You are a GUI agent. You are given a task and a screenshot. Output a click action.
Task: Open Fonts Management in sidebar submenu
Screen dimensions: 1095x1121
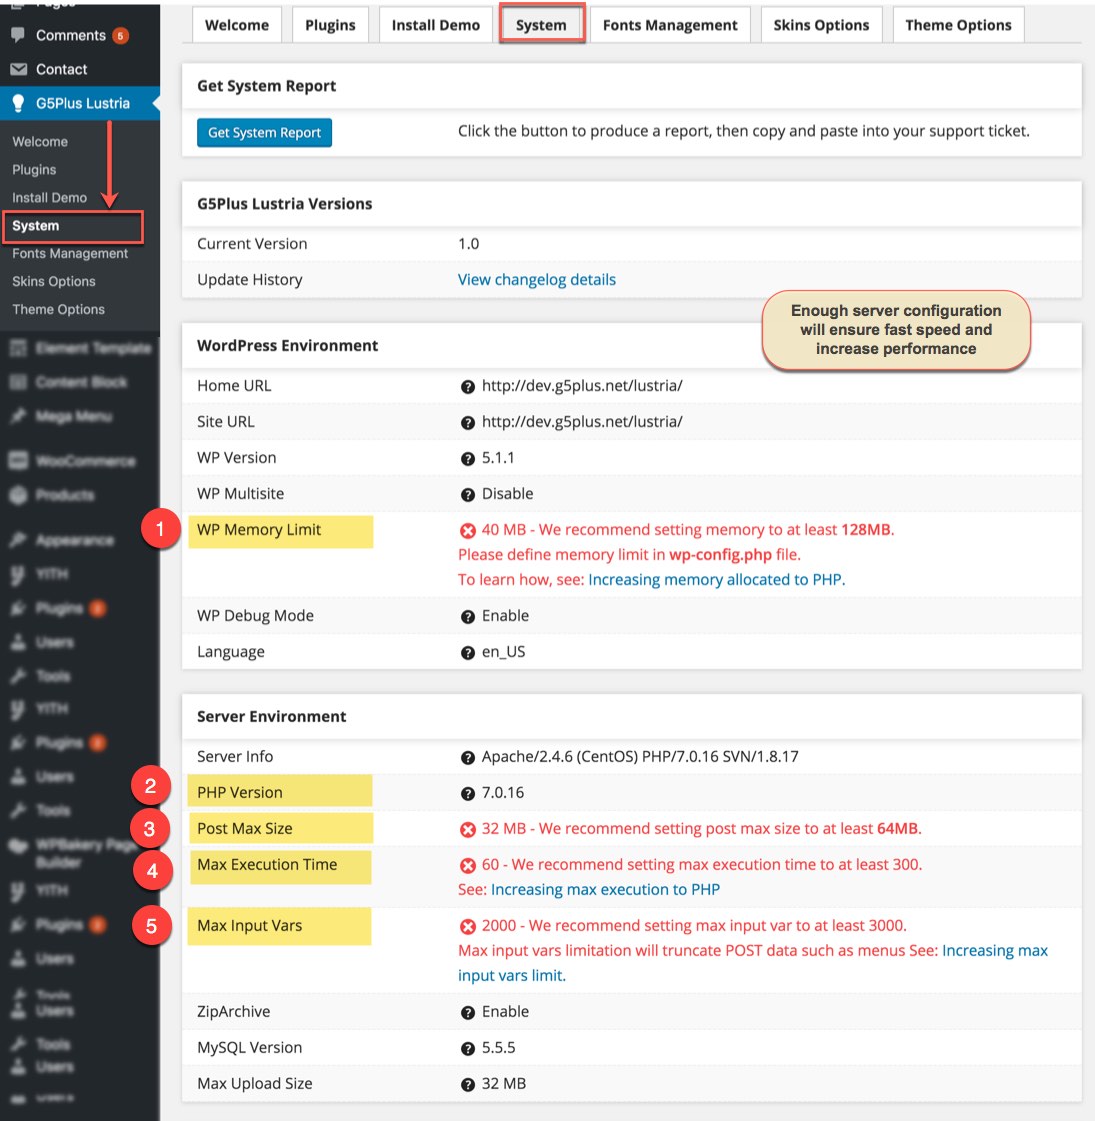coord(70,253)
